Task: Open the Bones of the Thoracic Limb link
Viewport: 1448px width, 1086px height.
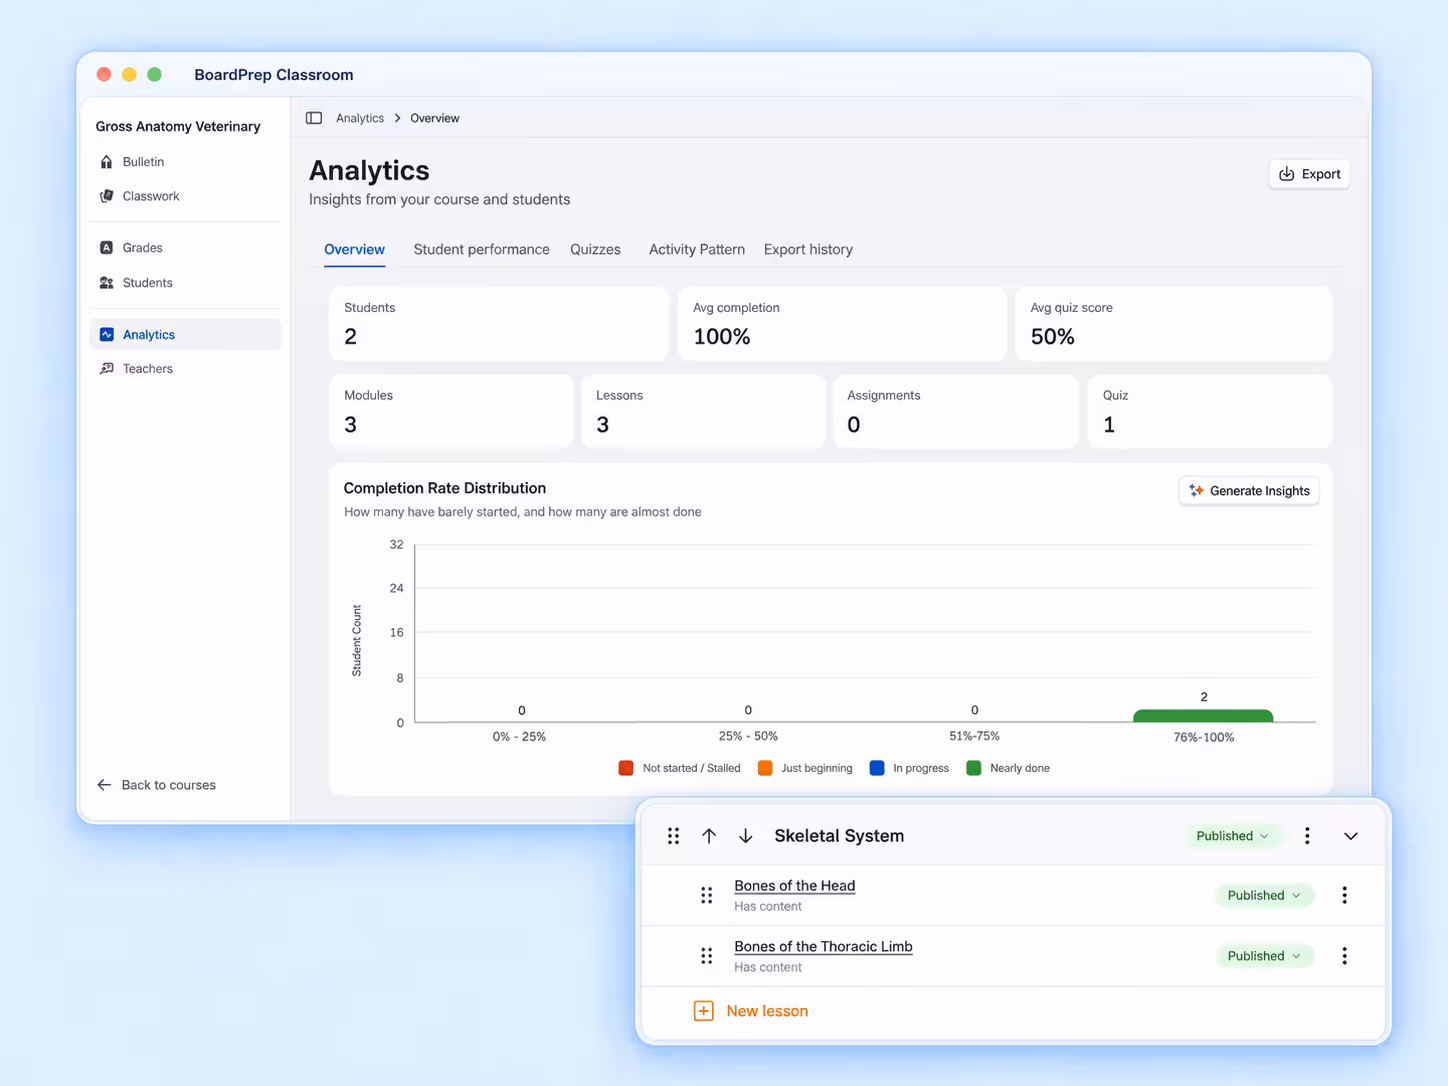Action: click(x=823, y=947)
